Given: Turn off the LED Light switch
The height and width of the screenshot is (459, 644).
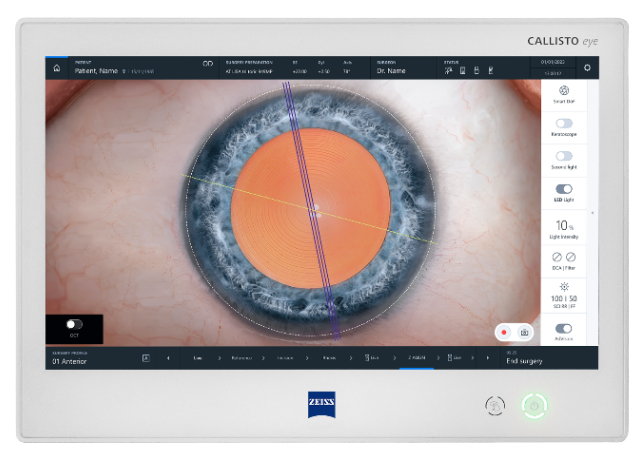Looking at the screenshot, I should click(564, 188).
